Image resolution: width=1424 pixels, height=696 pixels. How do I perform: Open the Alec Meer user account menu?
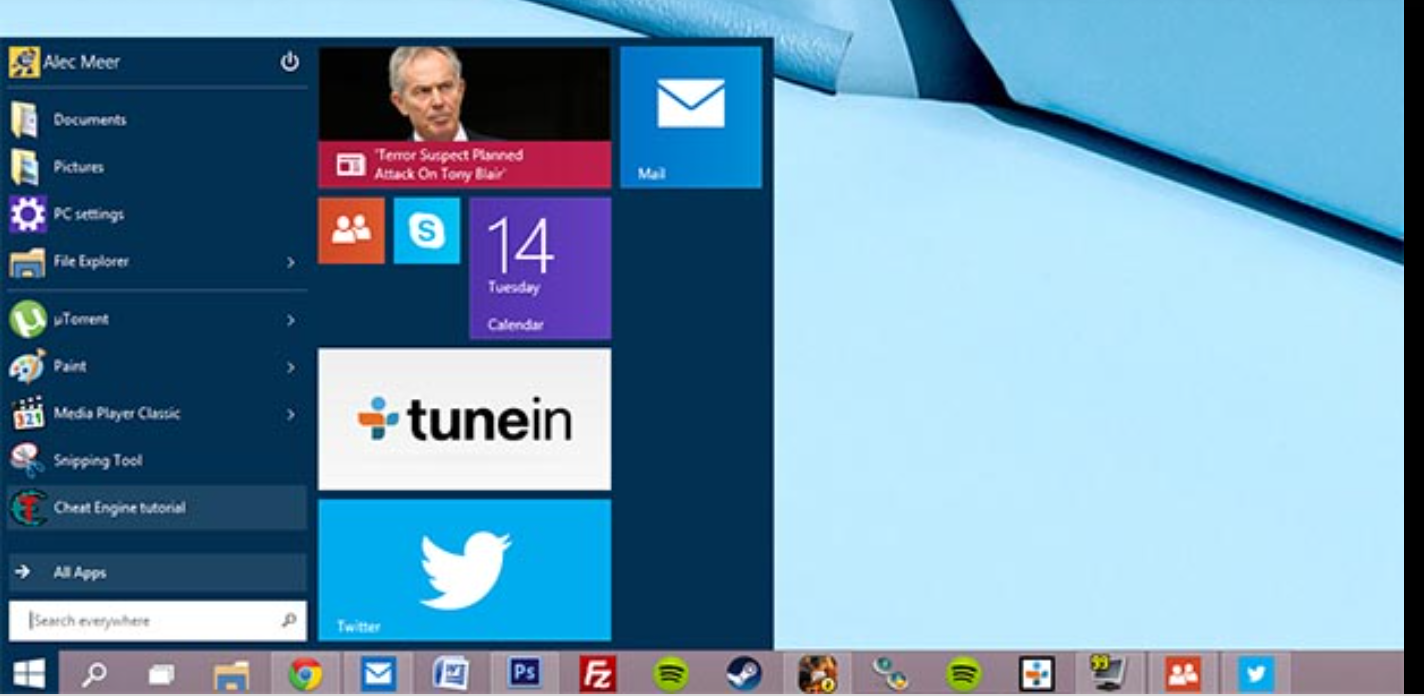tap(65, 62)
